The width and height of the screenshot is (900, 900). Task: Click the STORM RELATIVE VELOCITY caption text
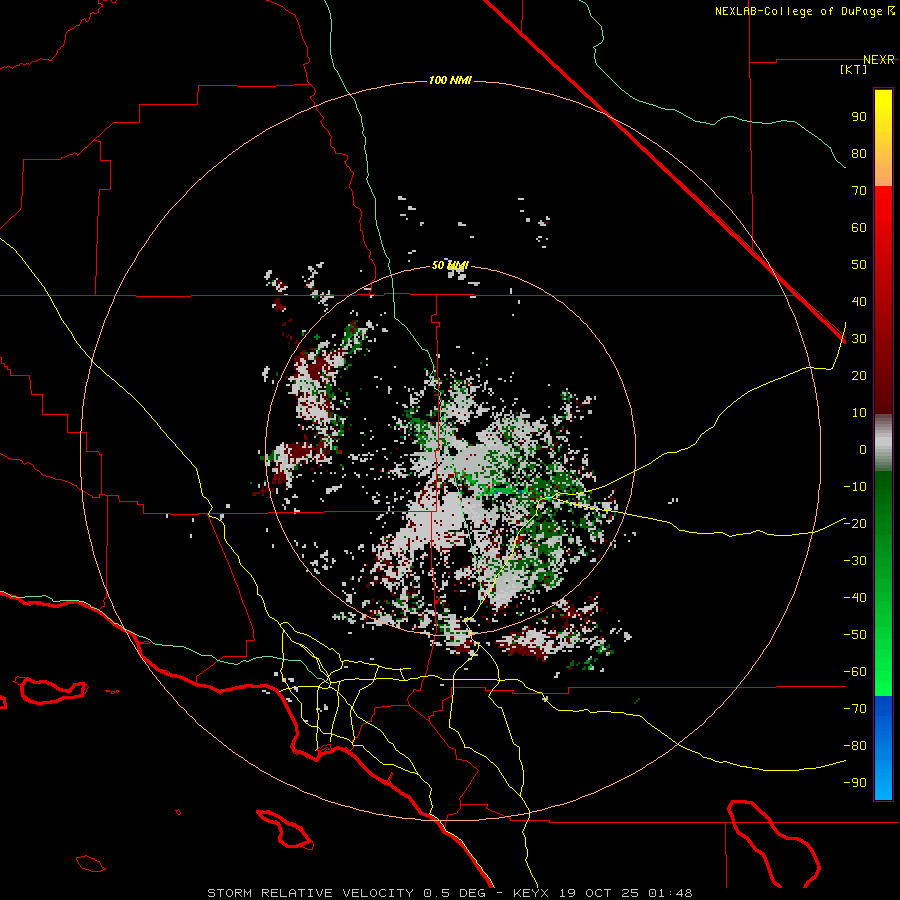click(310, 893)
